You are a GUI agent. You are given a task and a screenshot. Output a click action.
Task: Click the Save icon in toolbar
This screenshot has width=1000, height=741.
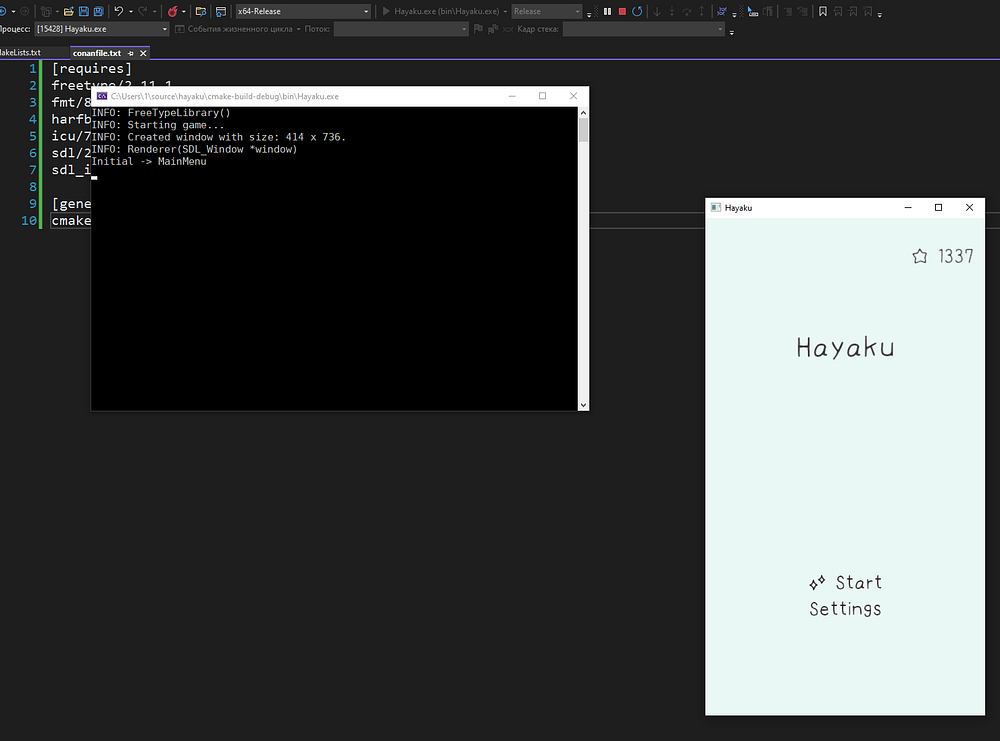(83, 11)
